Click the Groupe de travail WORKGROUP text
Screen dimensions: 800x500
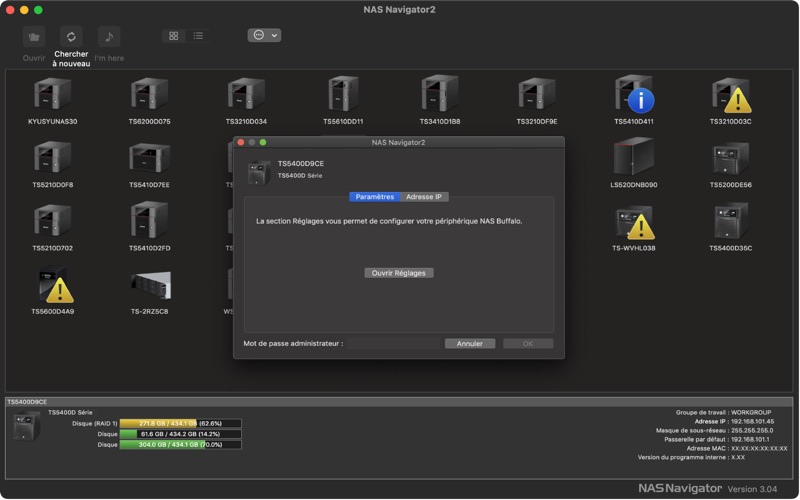[723, 412]
